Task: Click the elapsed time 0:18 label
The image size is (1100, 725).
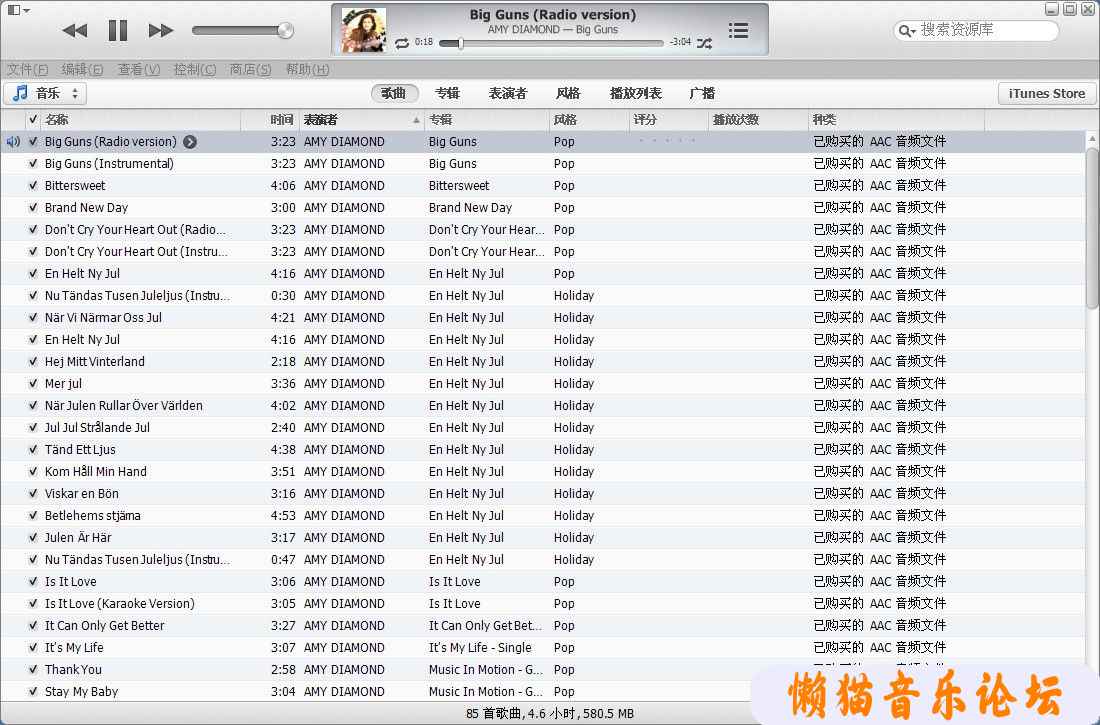Action: (424, 42)
